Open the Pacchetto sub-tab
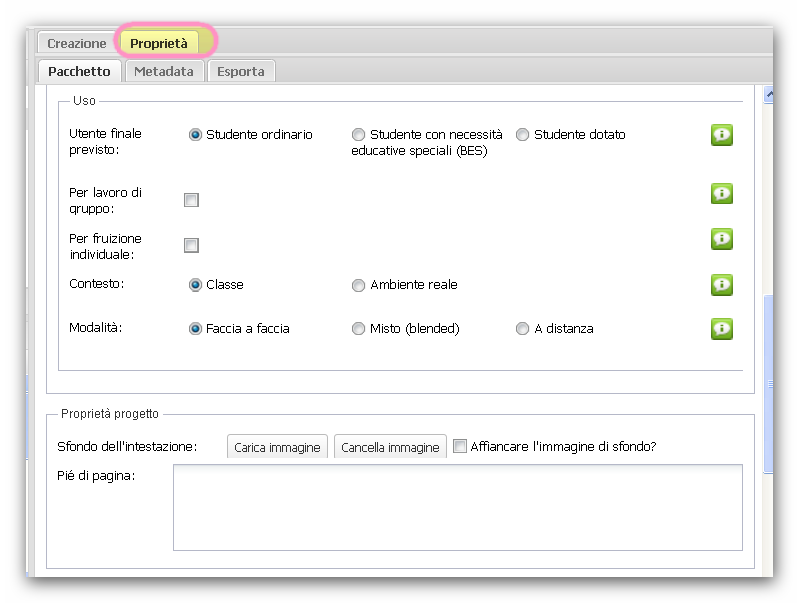The image size is (799, 603). [79, 71]
